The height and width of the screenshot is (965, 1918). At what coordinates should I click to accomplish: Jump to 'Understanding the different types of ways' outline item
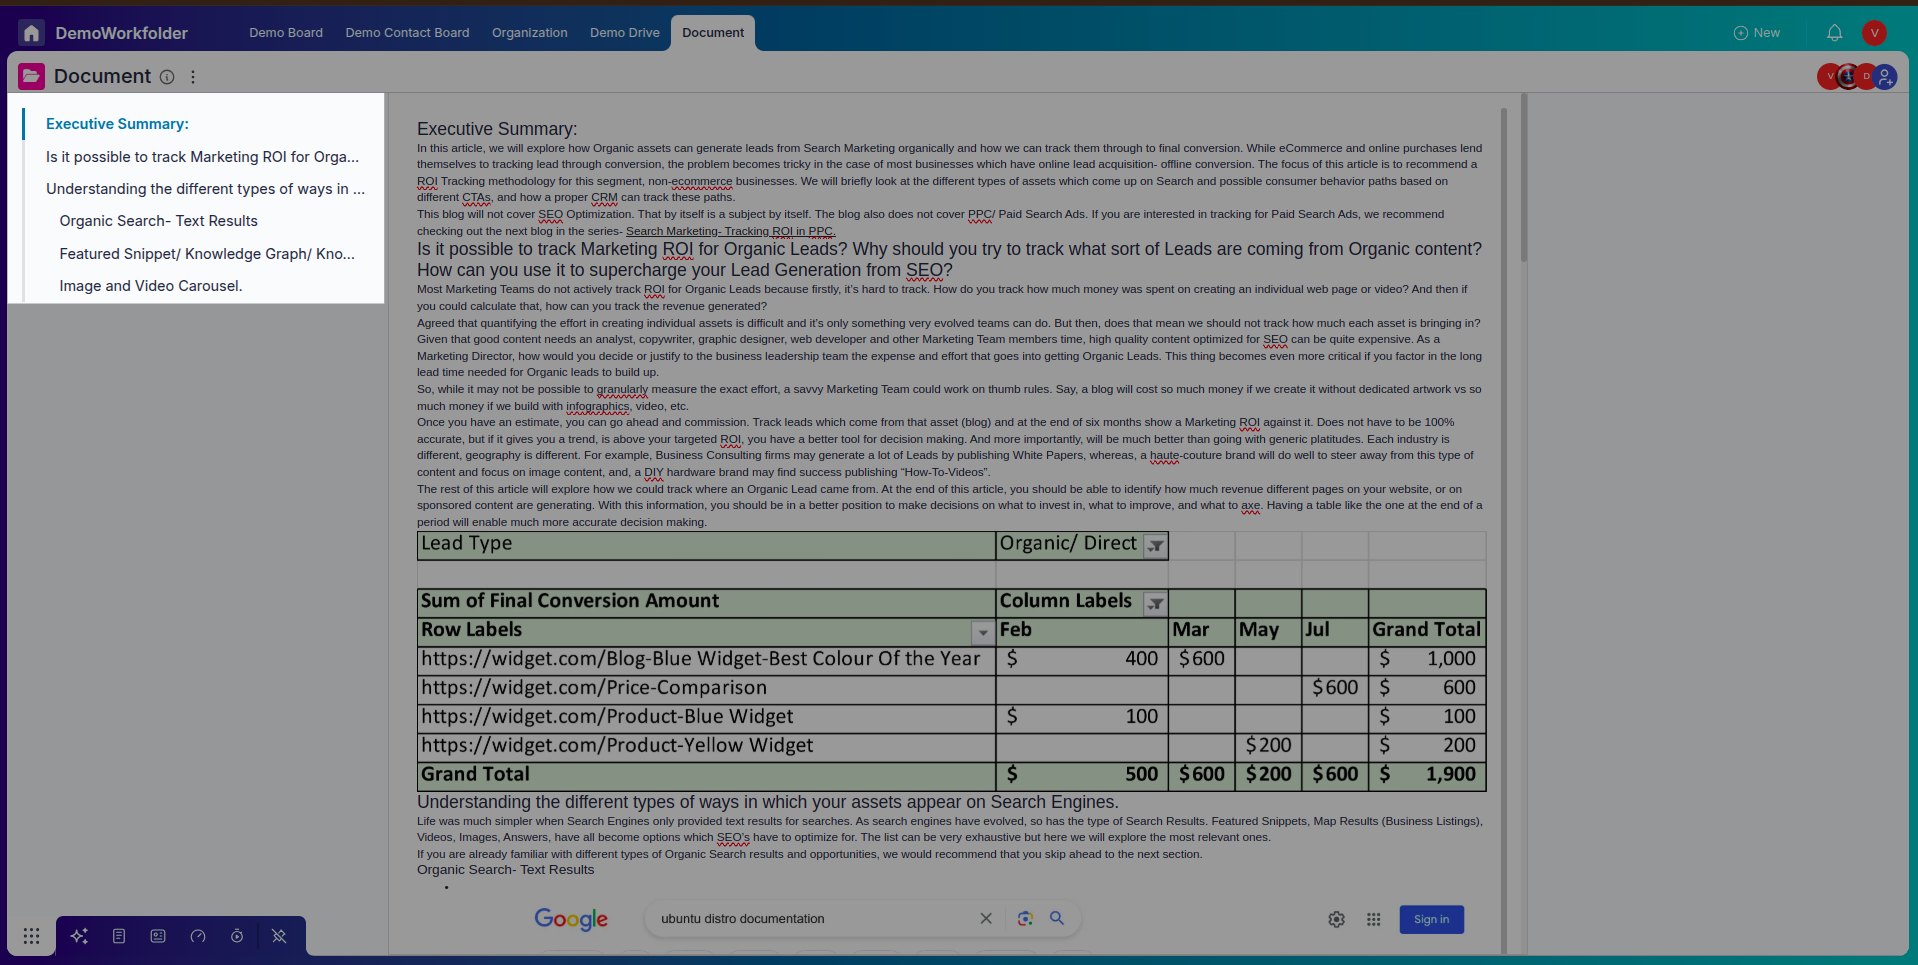[205, 189]
